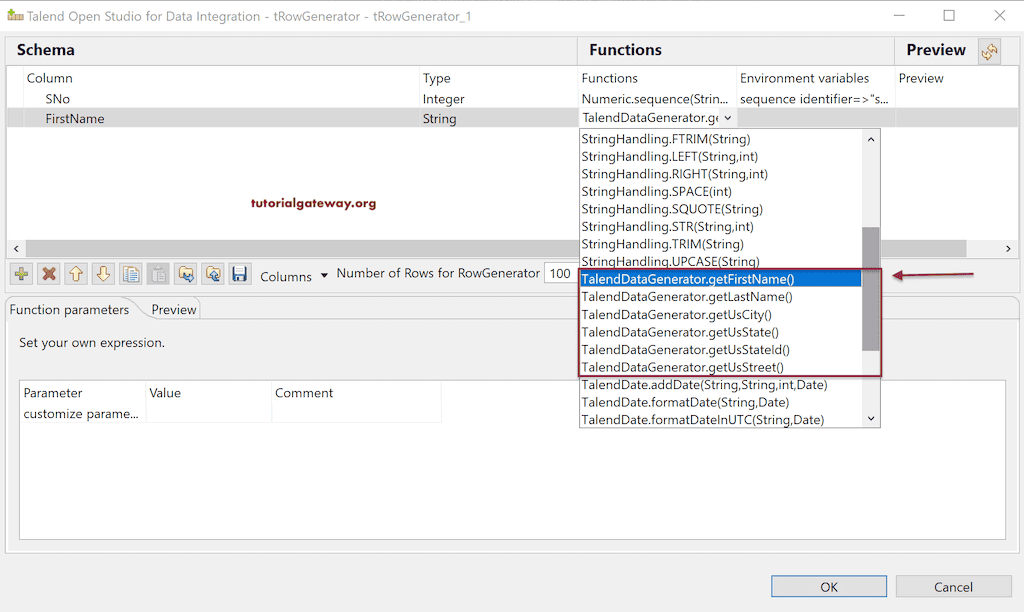Move the column down with the down arrow icon

[103, 274]
